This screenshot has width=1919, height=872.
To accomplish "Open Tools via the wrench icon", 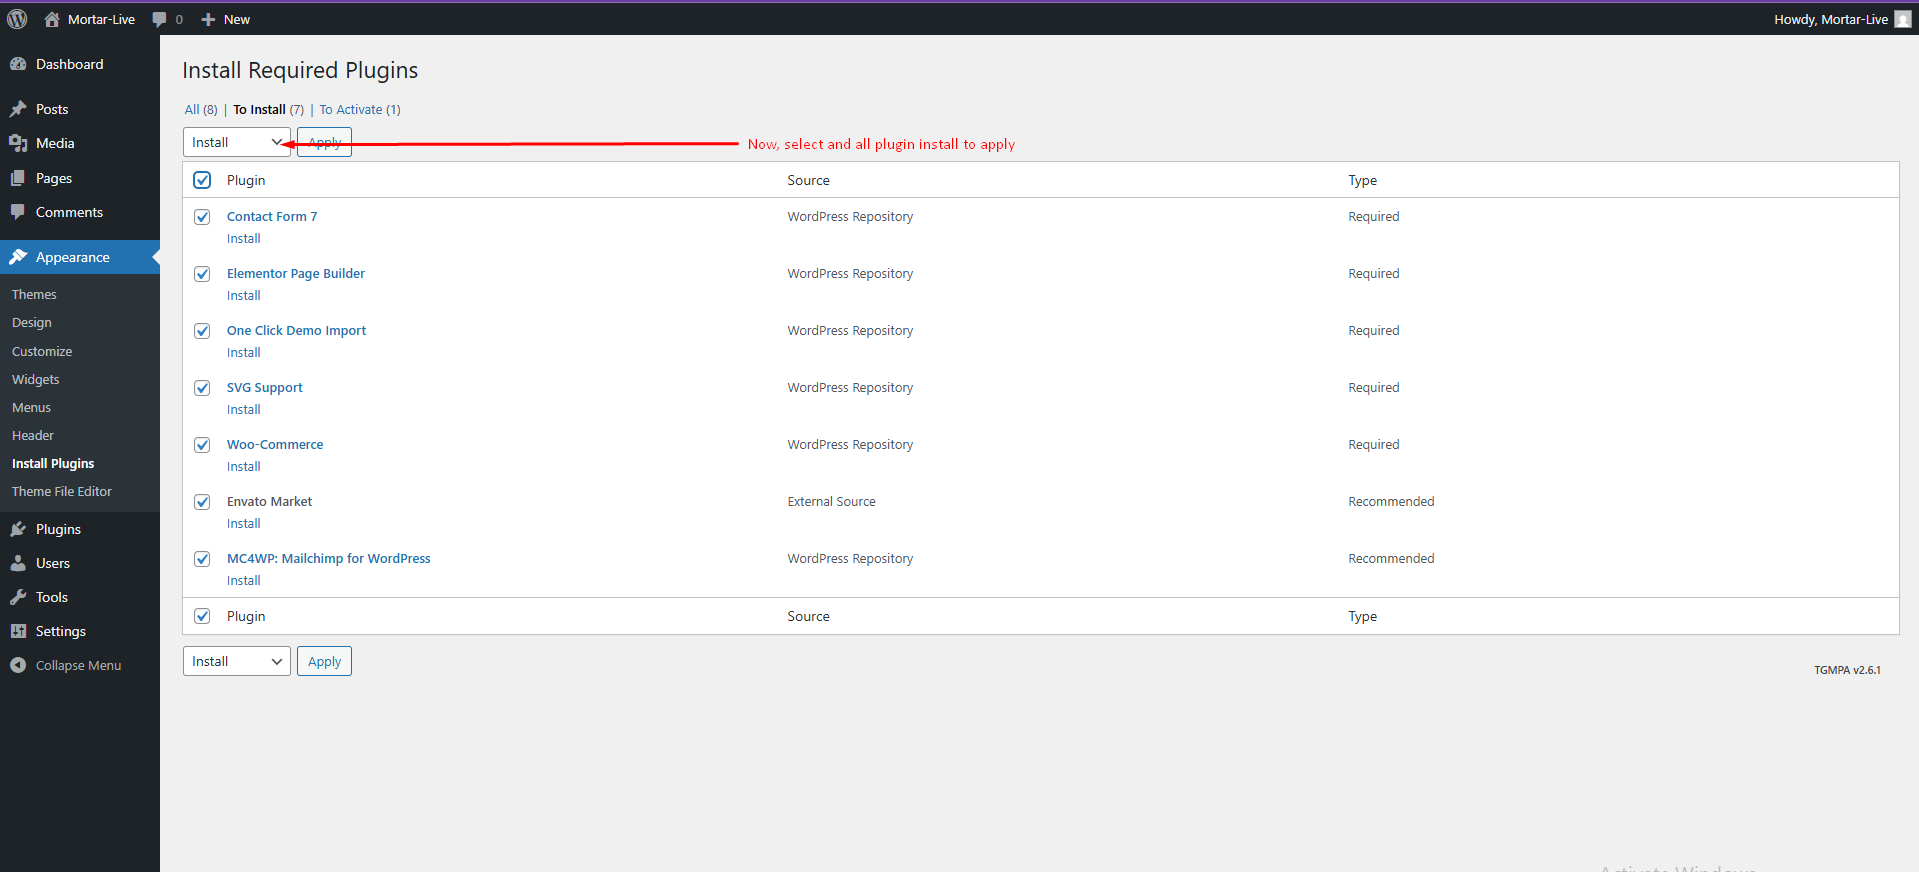I will [18, 597].
